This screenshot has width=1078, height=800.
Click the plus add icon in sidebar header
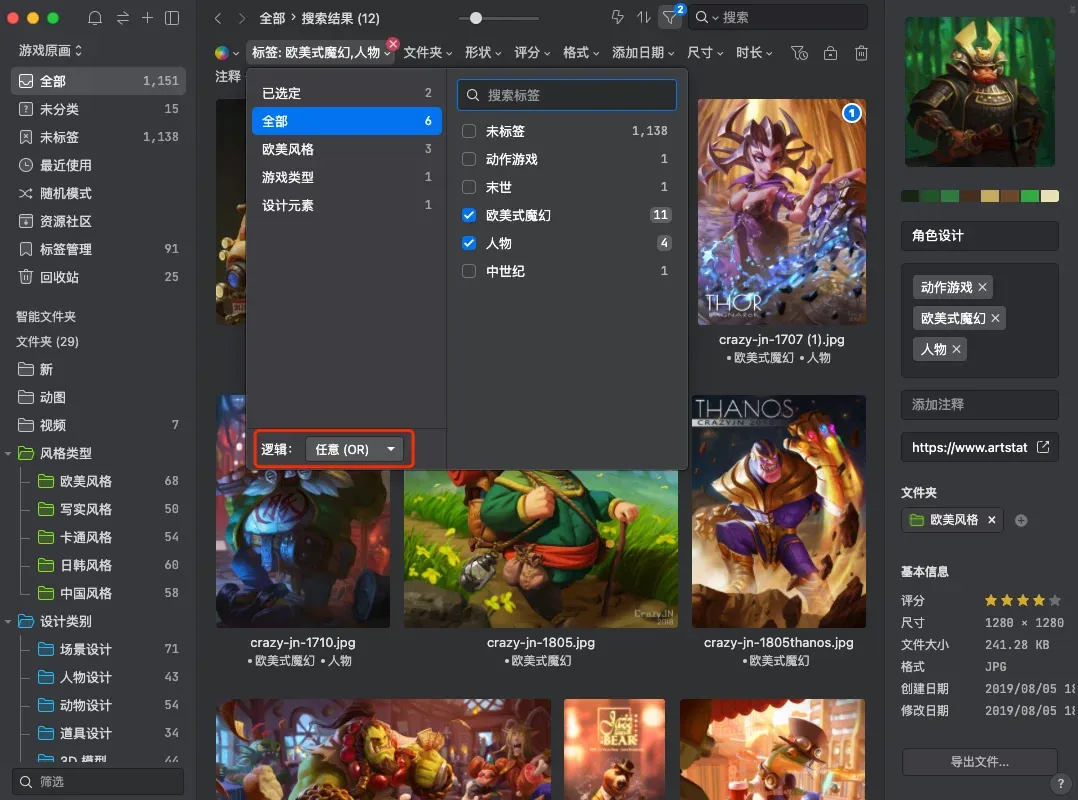[x=147, y=18]
